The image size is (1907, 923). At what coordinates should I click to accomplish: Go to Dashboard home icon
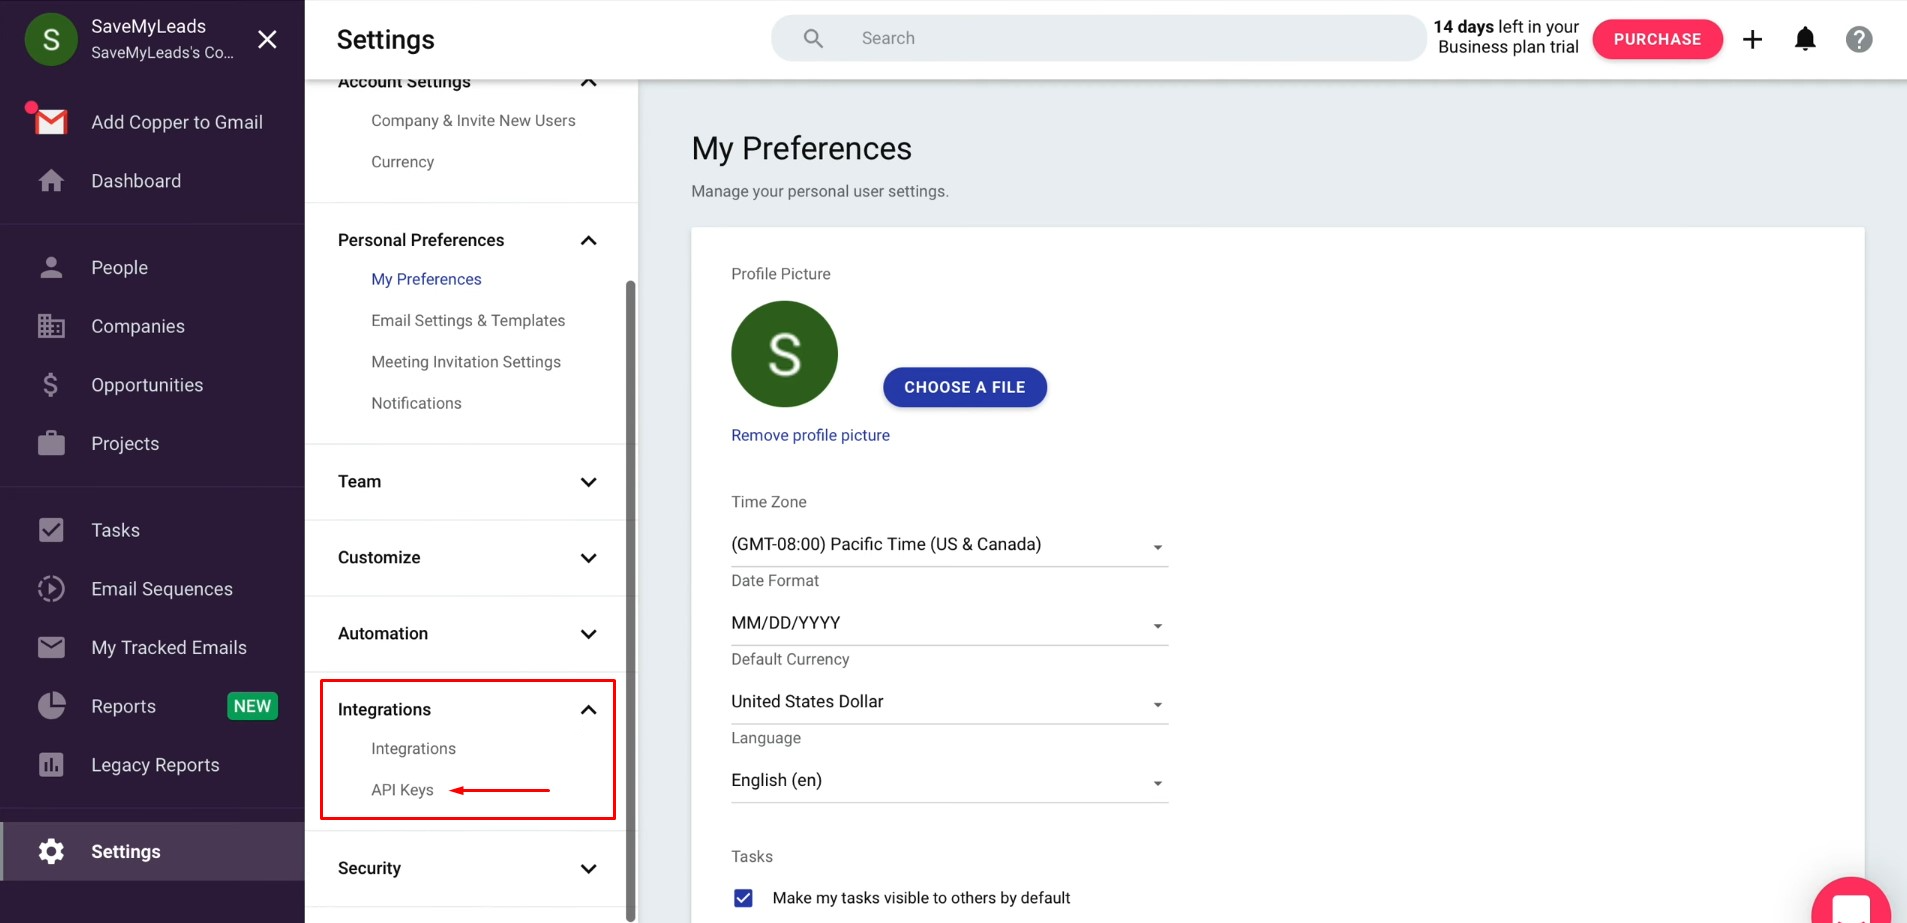pos(51,181)
